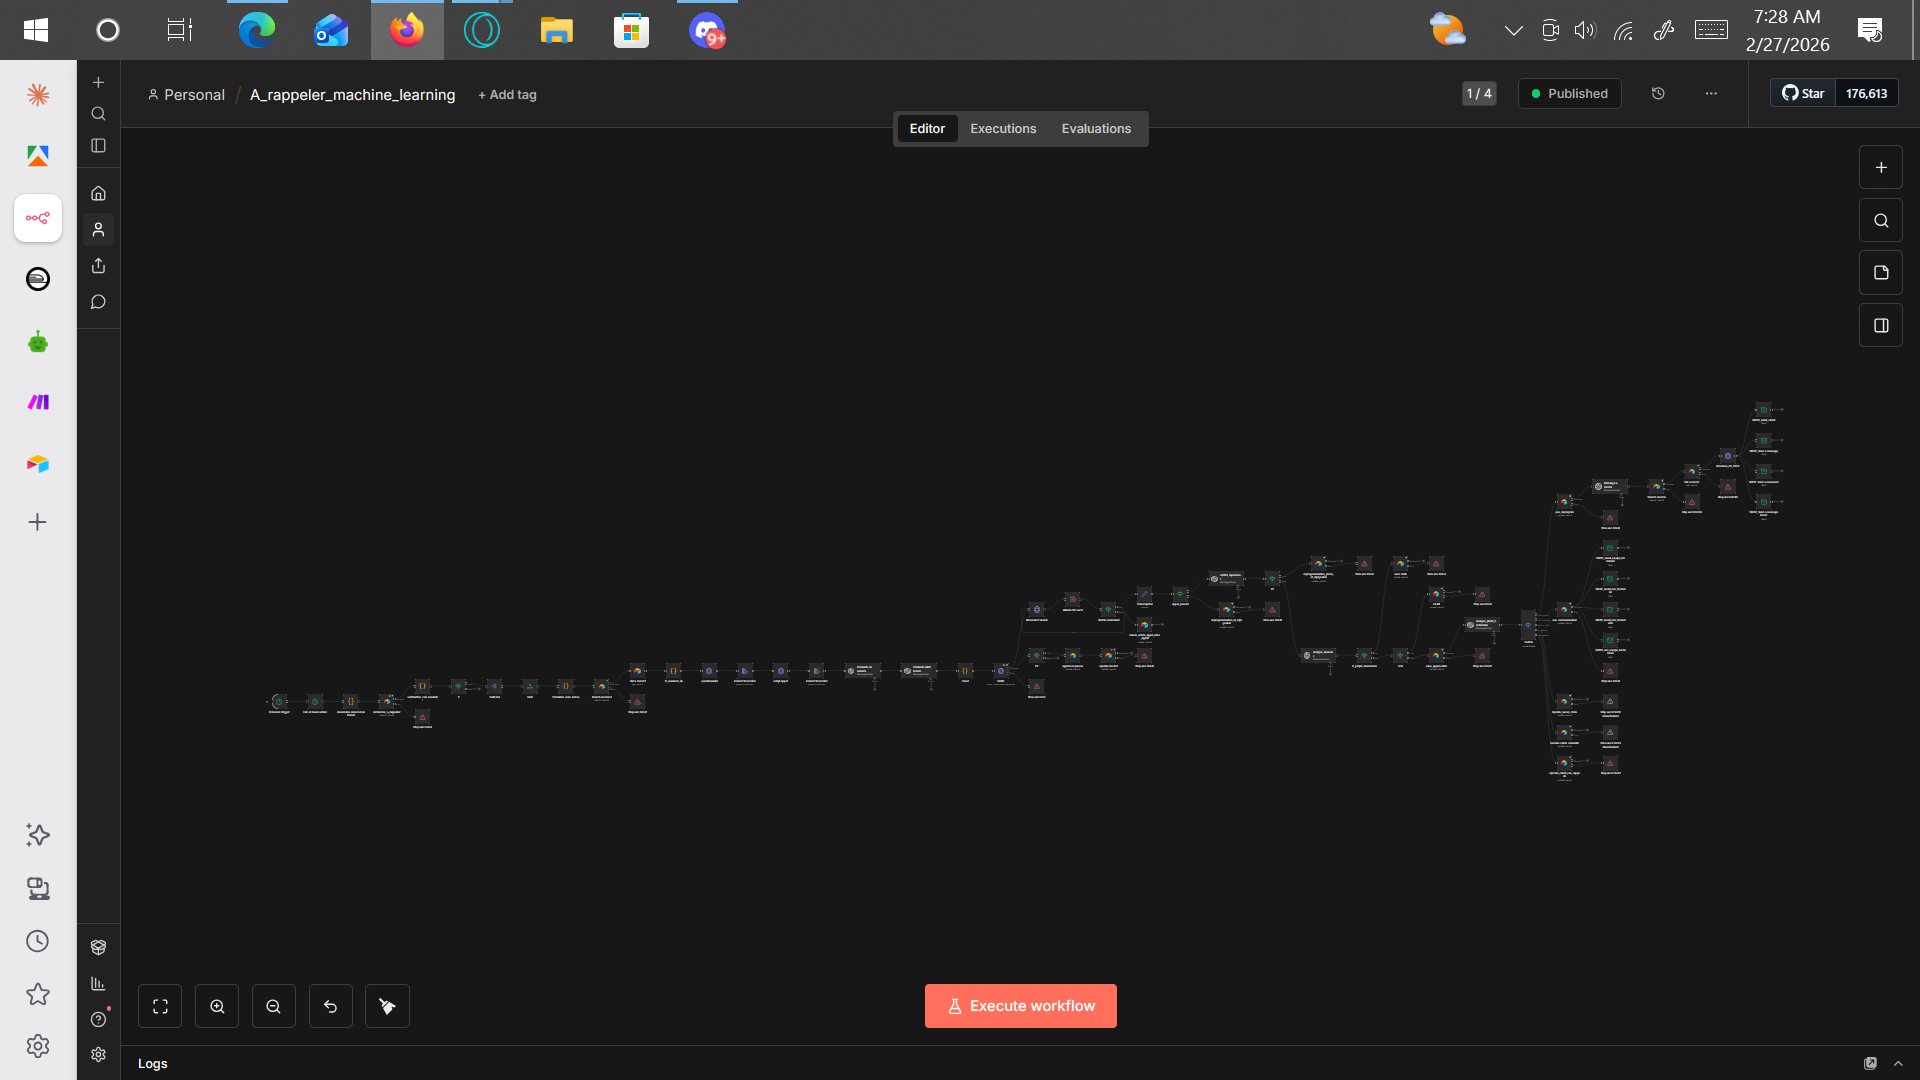Add a node with the plus button
Screen dimensions: 1920x1080
click(x=1881, y=168)
